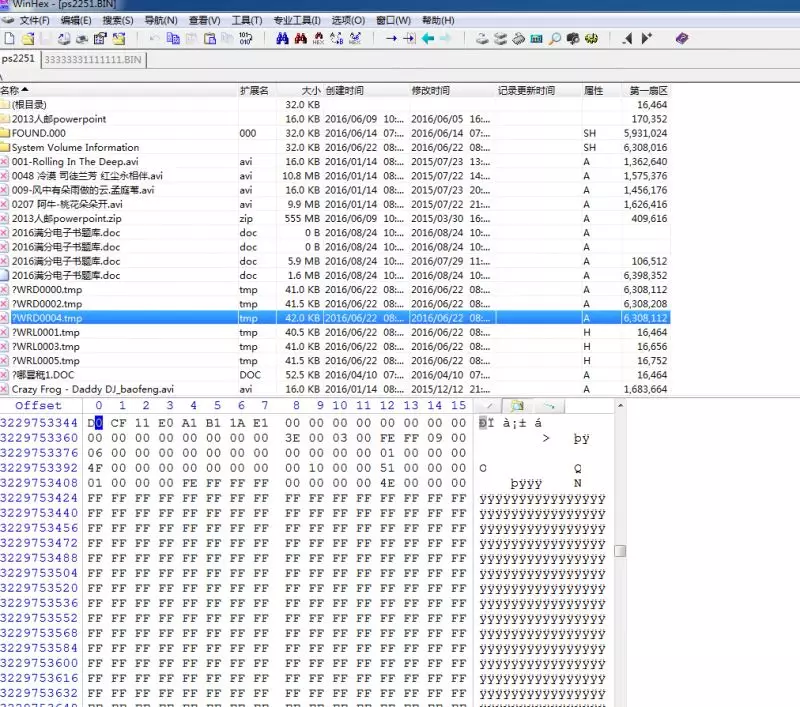
Task: Click the New file icon in toolbar
Action: pos(9,39)
